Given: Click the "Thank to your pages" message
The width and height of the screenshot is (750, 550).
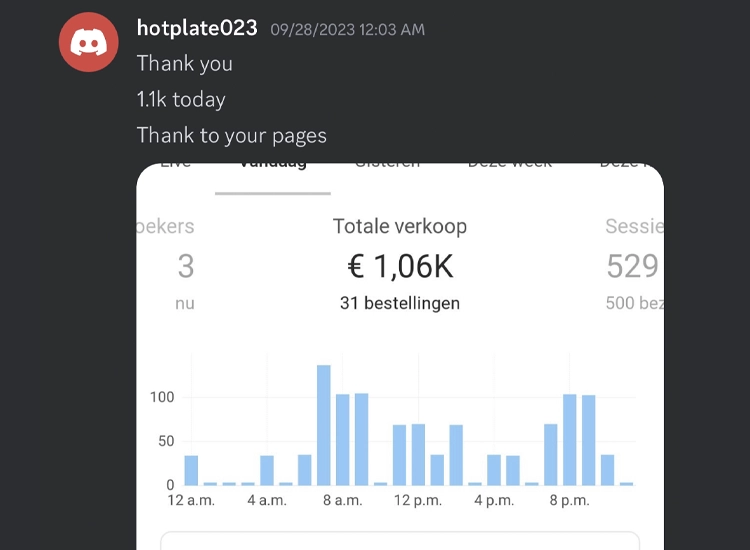Looking at the screenshot, I should tap(231, 135).
